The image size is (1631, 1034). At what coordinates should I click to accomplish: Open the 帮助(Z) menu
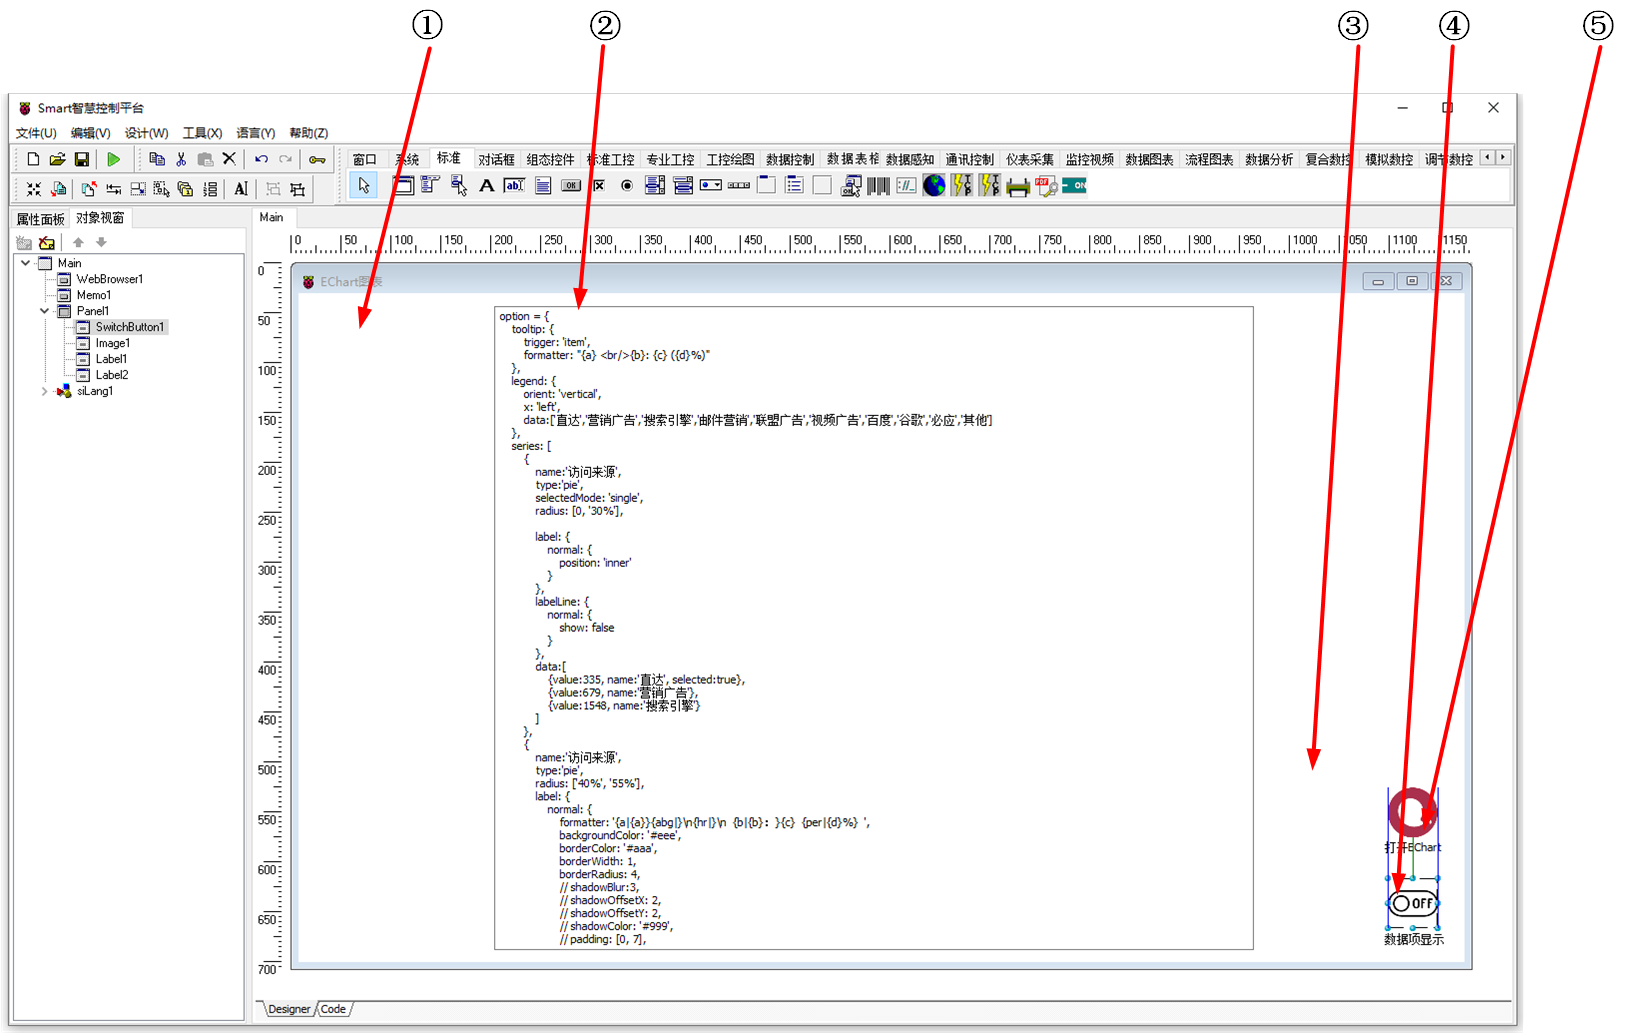click(x=309, y=133)
